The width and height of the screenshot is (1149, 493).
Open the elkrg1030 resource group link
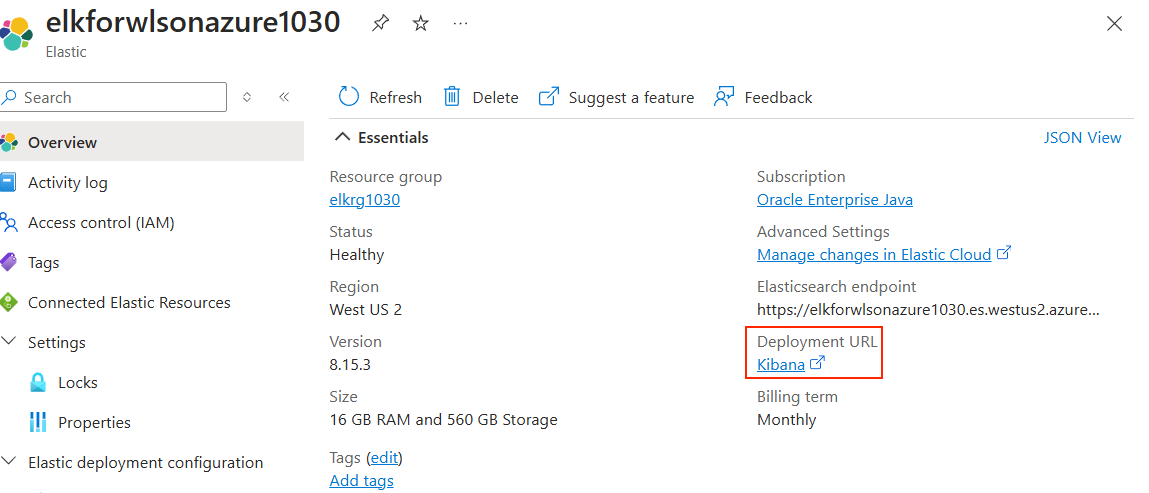(x=365, y=199)
